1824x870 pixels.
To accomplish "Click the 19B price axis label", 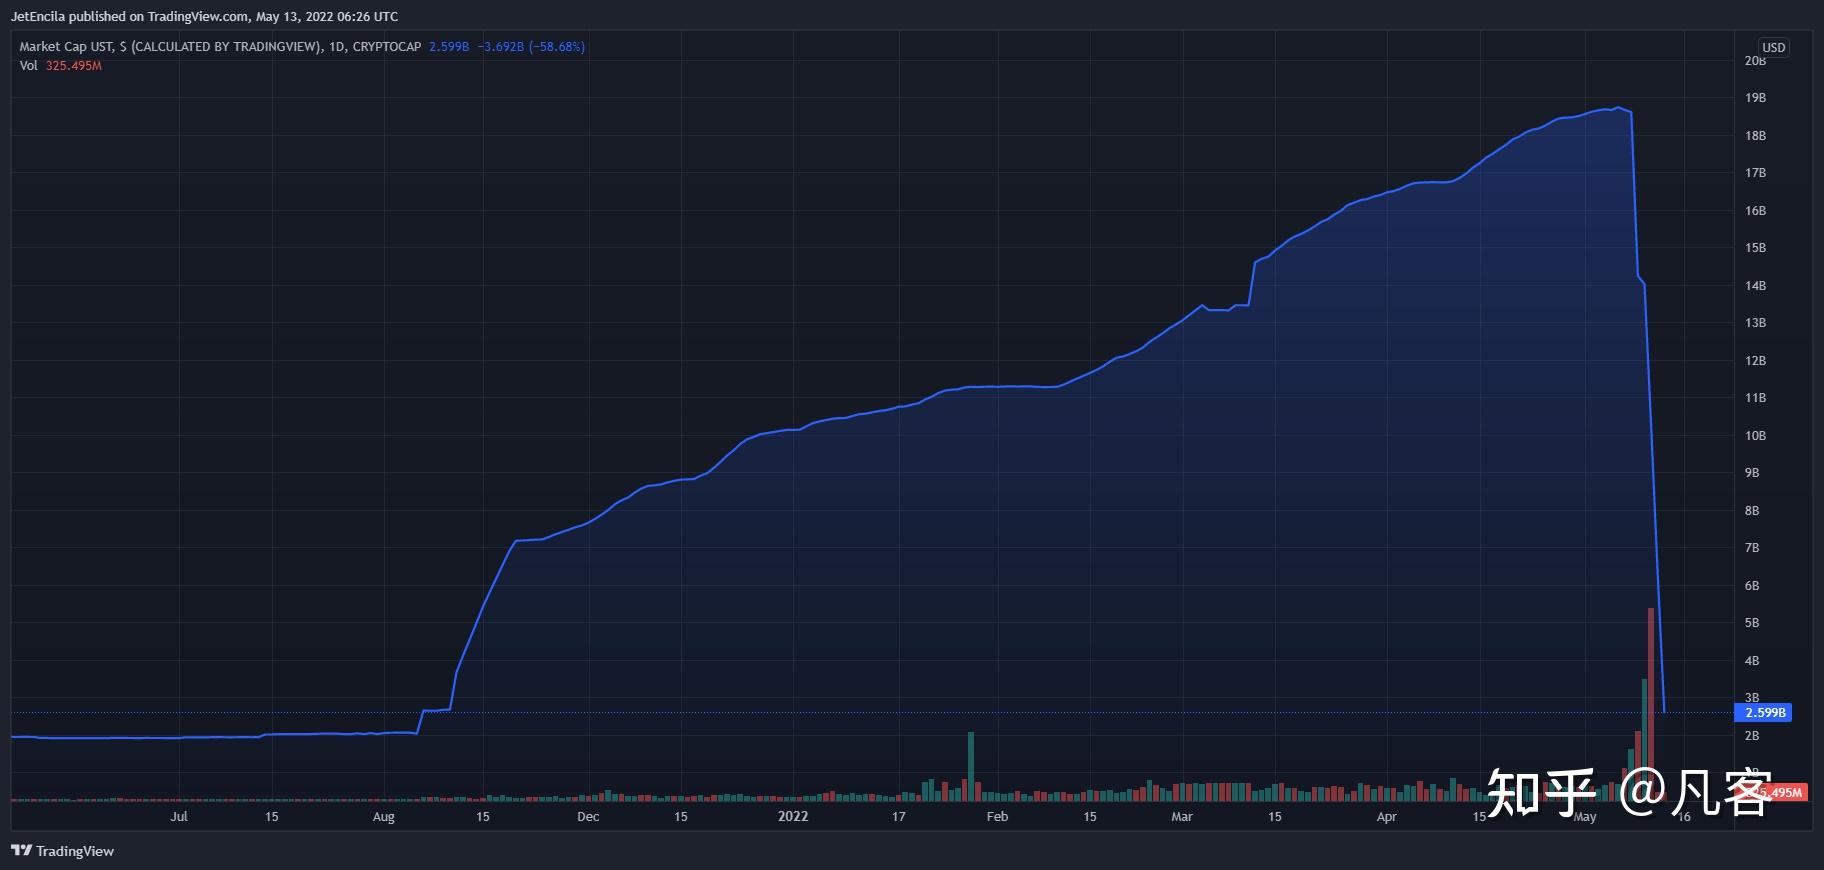I will pyautogui.click(x=1755, y=98).
